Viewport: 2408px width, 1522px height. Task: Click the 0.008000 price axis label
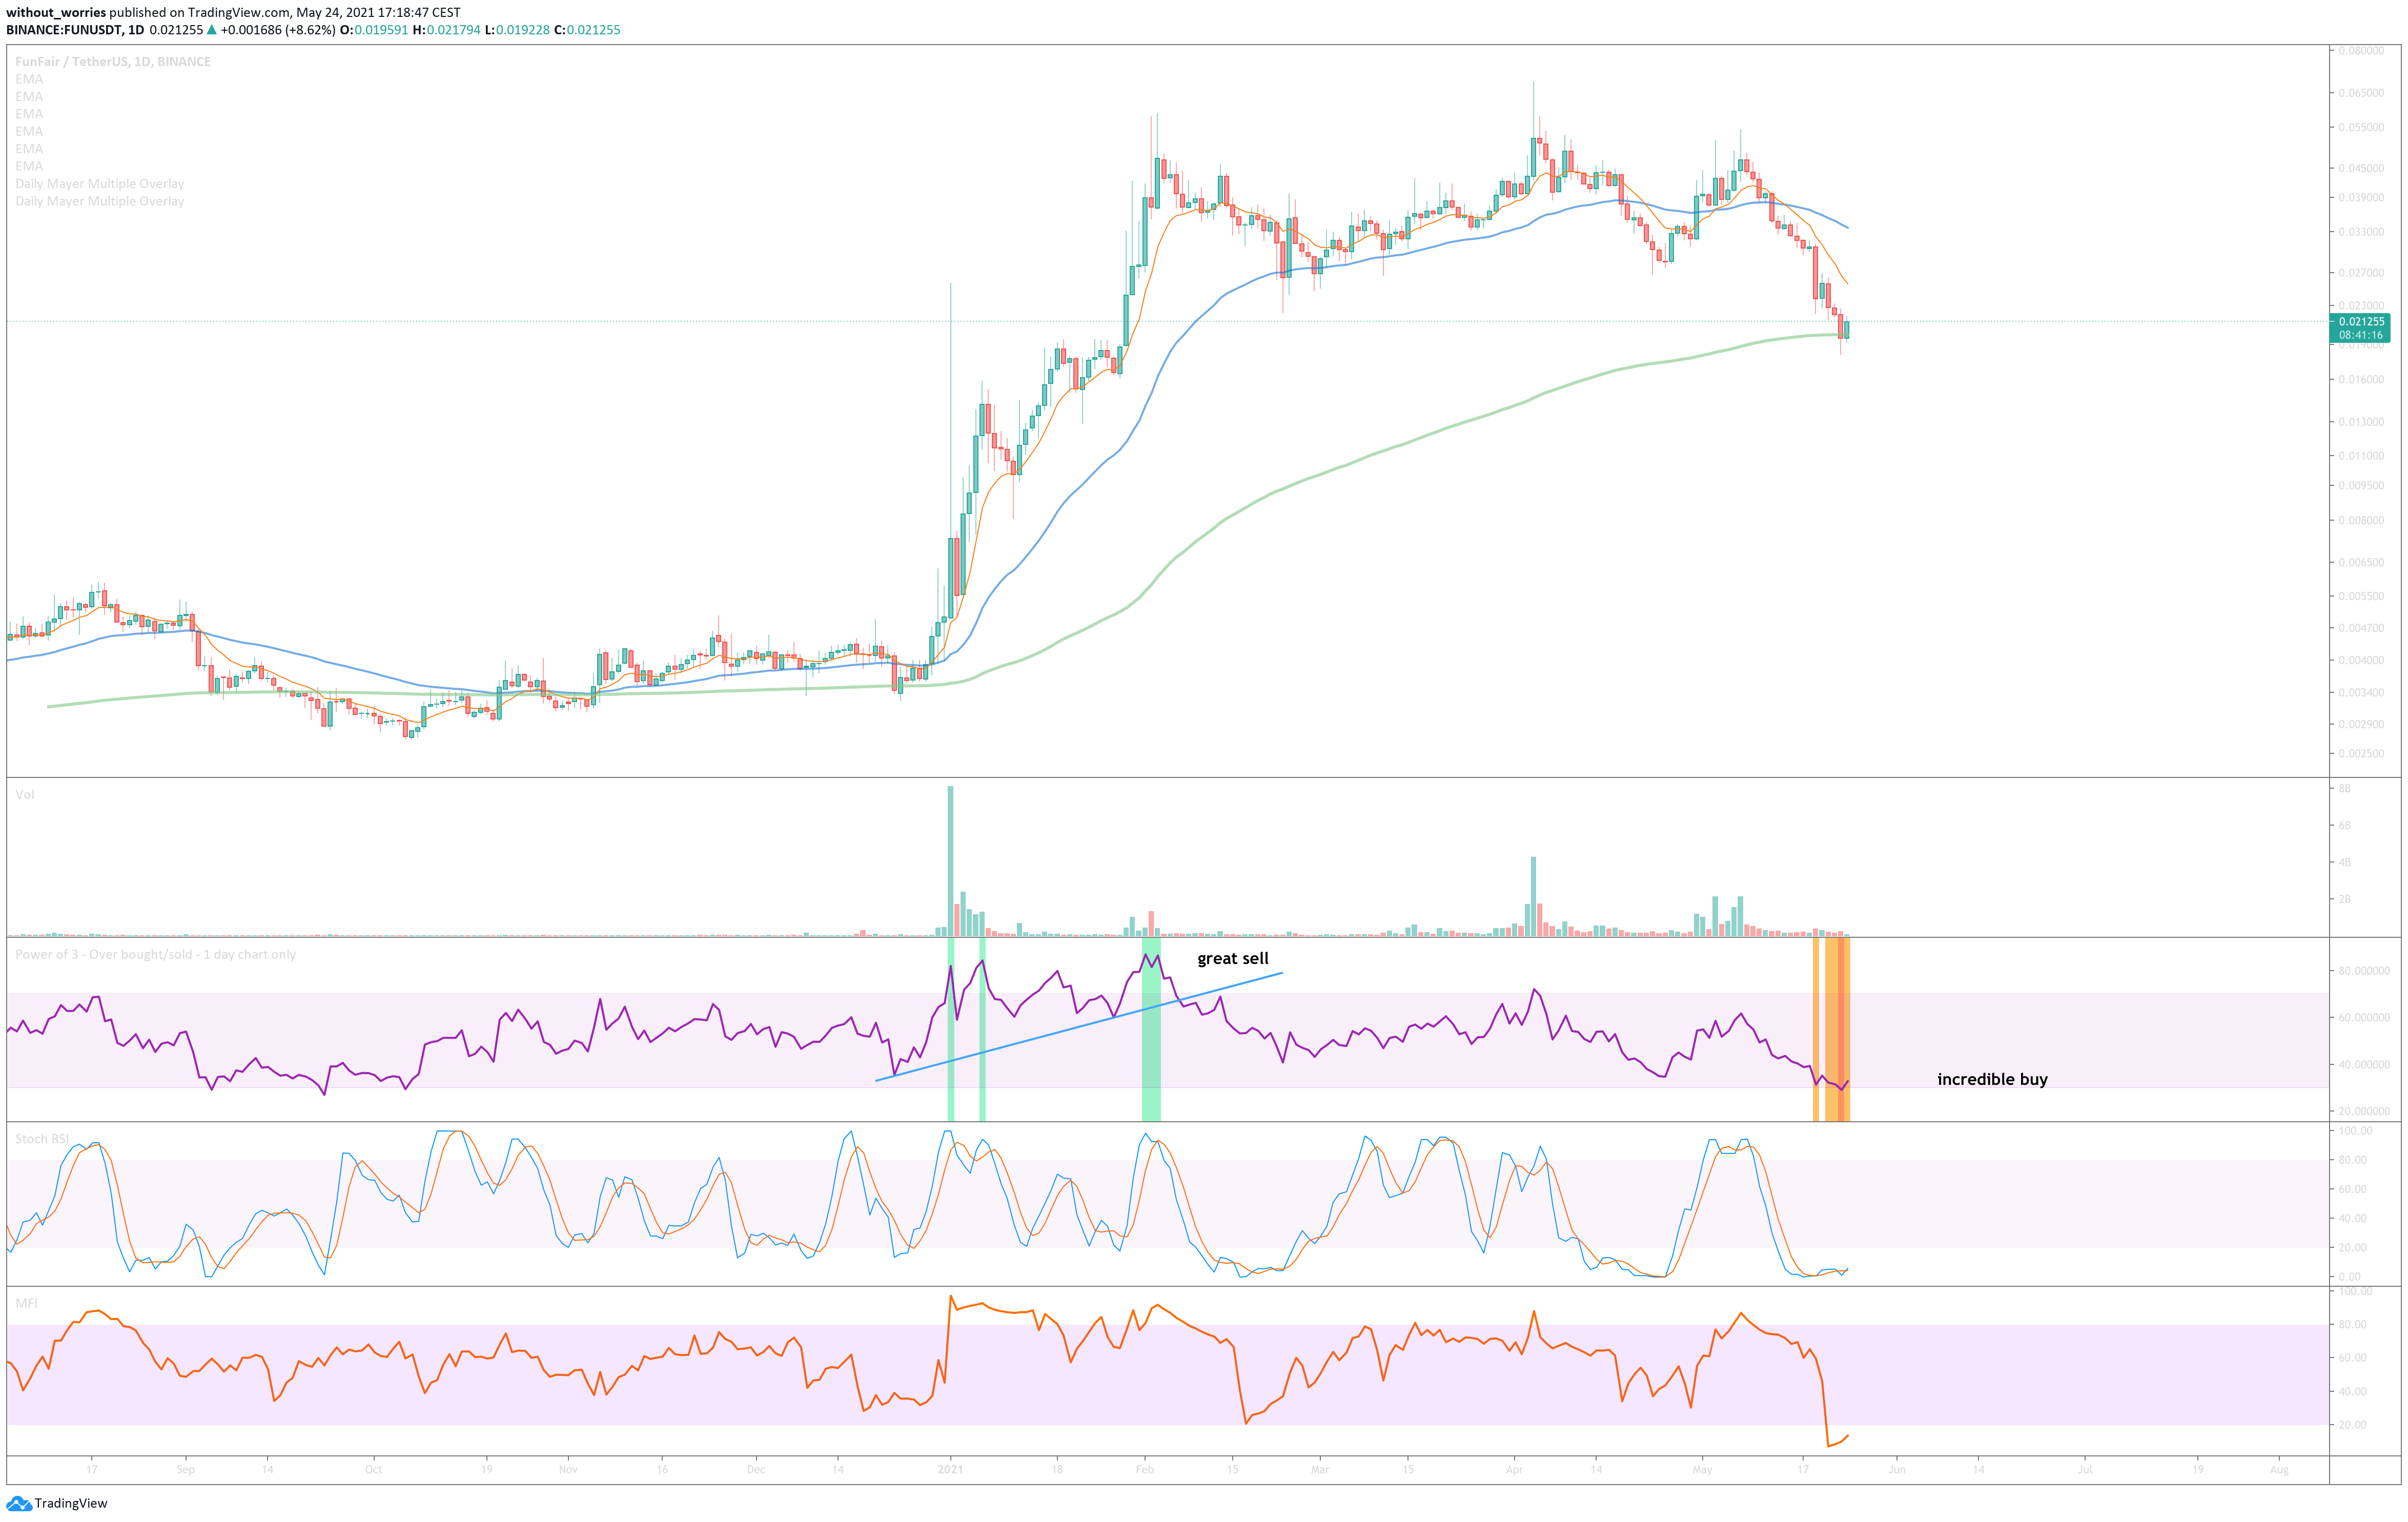coord(2361,521)
